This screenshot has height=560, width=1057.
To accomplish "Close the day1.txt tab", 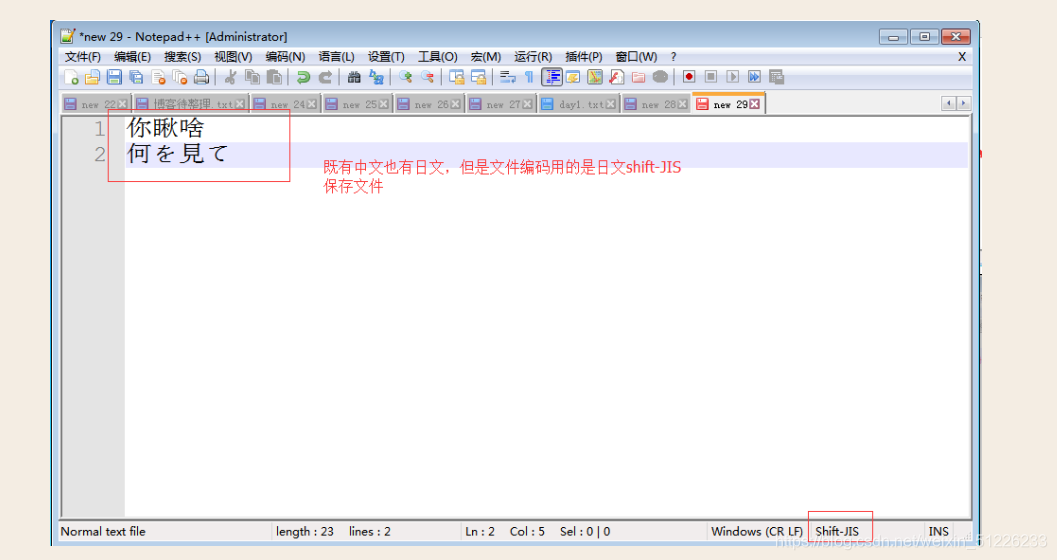I will pos(610,104).
